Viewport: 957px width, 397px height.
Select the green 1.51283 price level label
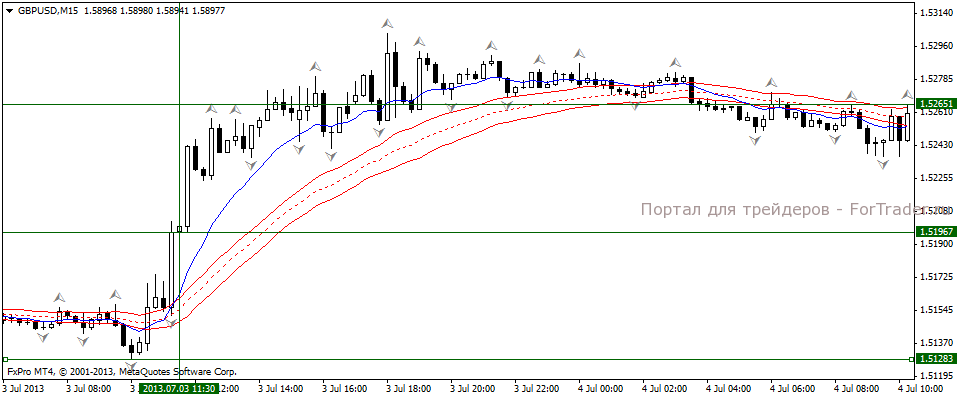(936, 359)
